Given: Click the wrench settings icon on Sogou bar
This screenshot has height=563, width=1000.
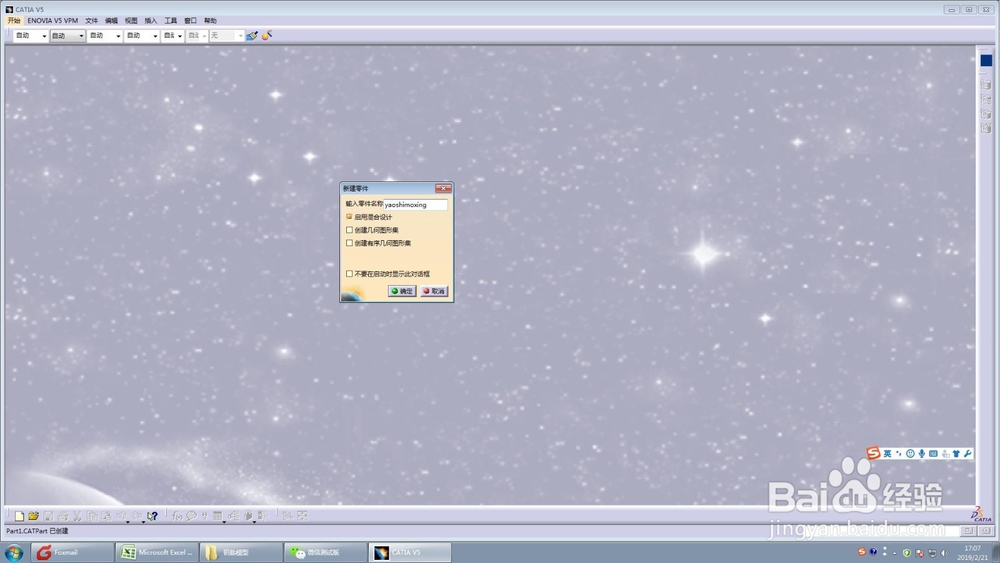Looking at the screenshot, I should pos(967,453).
